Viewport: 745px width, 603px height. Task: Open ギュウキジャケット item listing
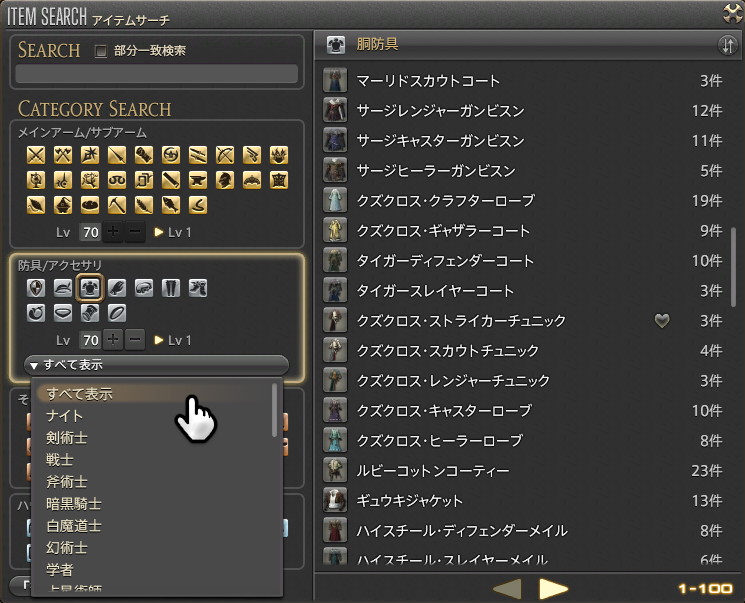(525, 500)
